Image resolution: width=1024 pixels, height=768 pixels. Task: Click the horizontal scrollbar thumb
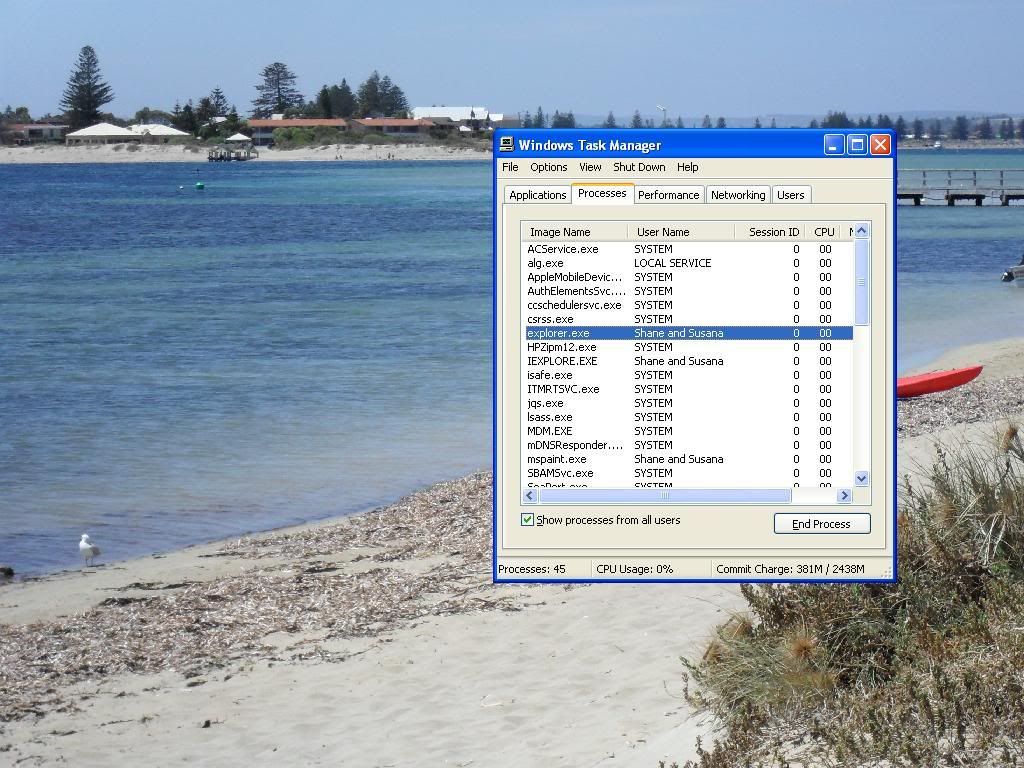pos(665,496)
